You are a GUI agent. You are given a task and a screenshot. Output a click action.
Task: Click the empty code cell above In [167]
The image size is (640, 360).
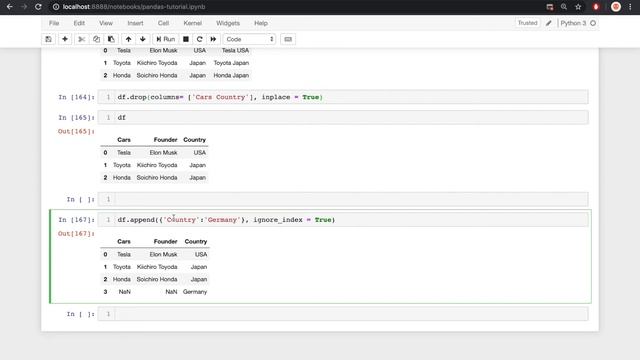pyautogui.click(x=343, y=199)
